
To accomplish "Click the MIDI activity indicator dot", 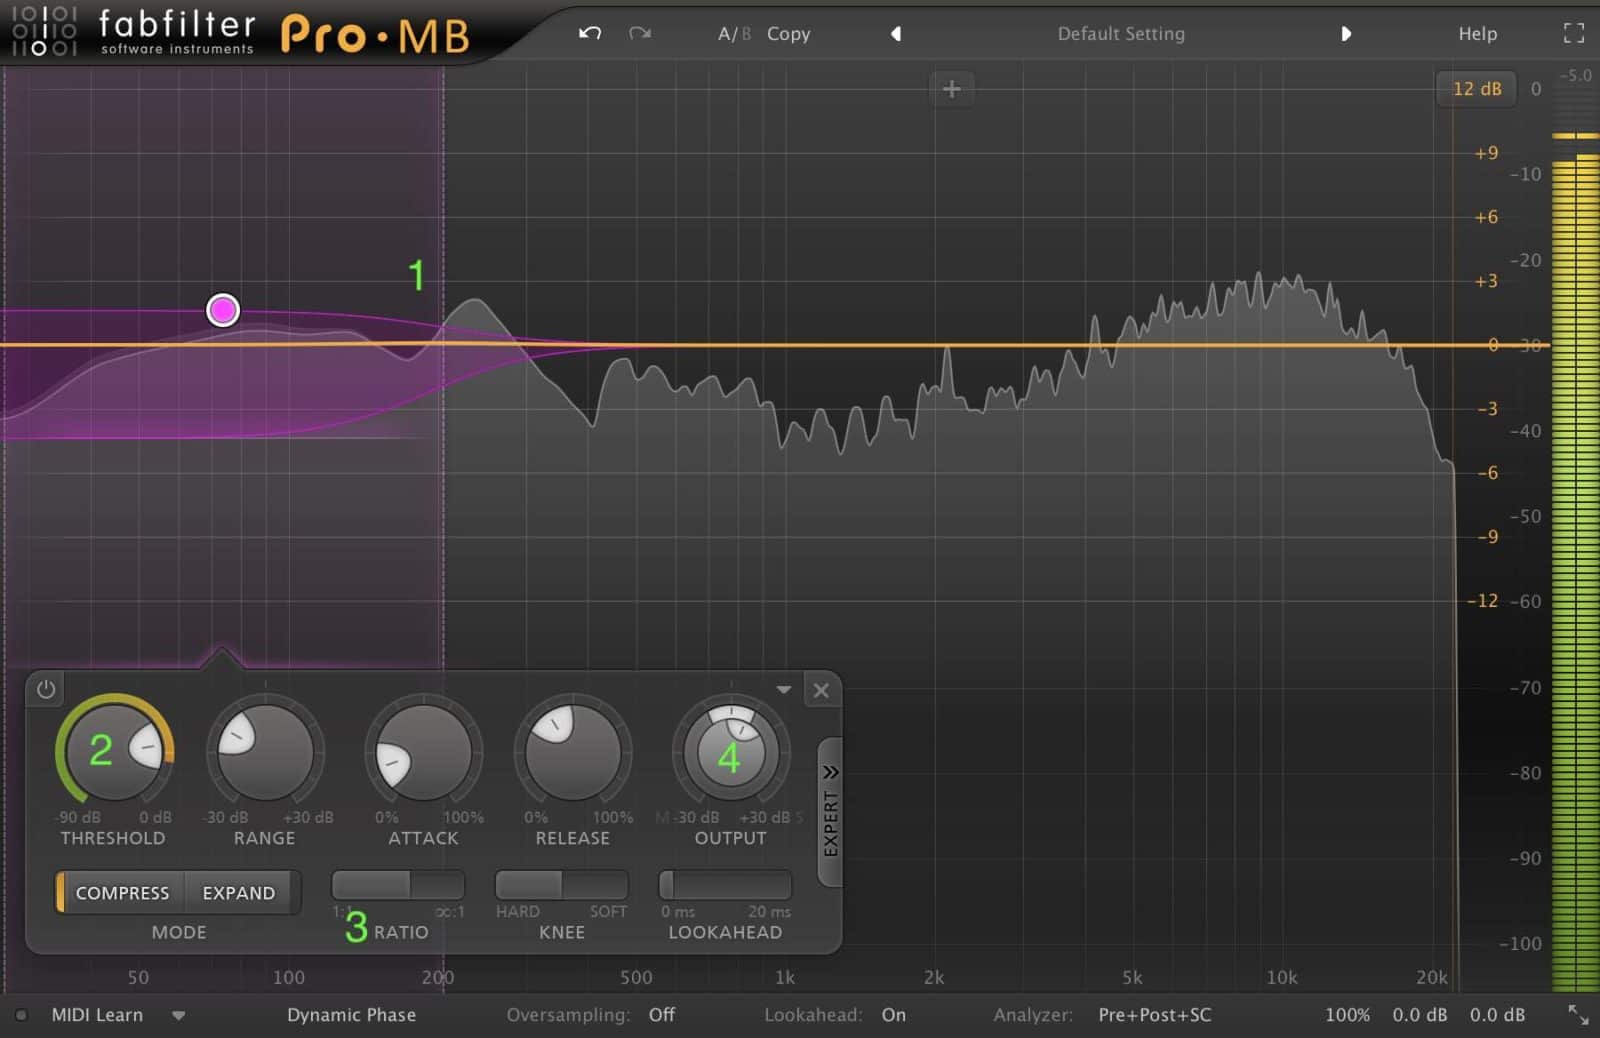I will [x=21, y=1015].
